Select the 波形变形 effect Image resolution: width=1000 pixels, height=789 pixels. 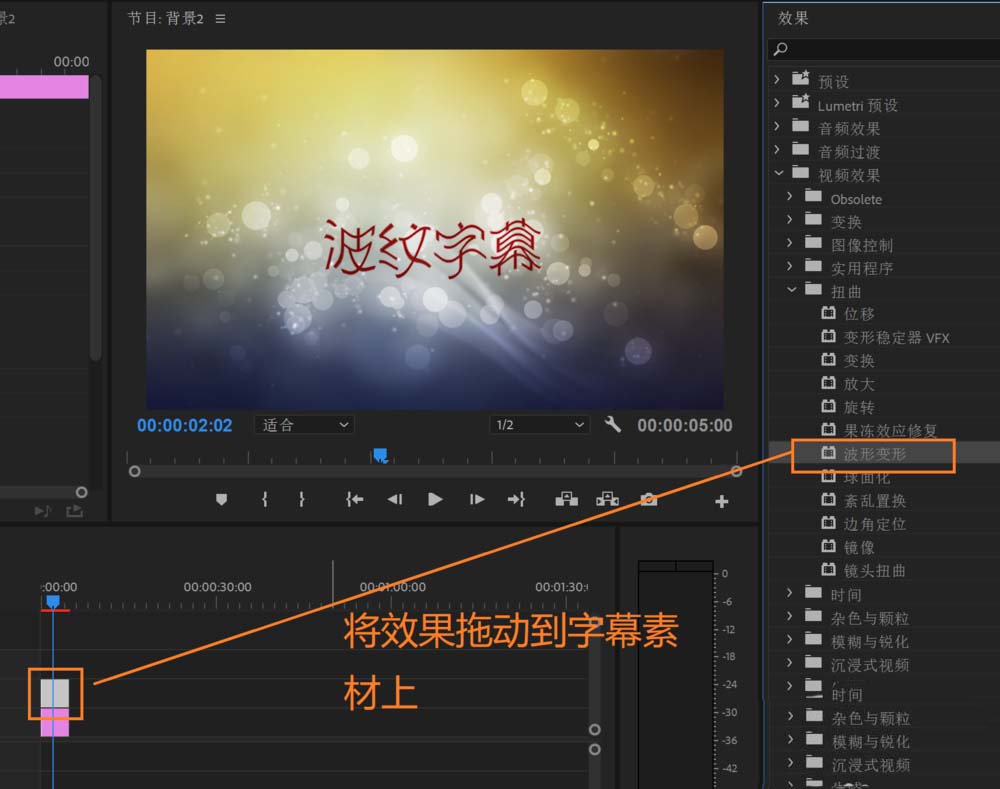coord(874,455)
